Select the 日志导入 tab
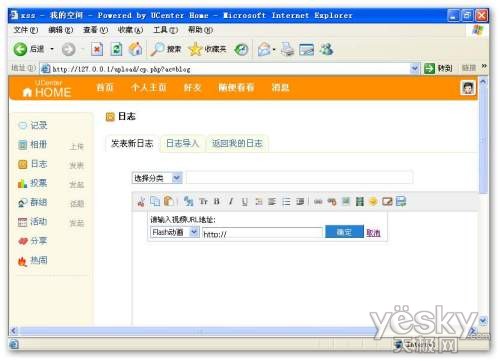The height and width of the screenshot is (361, 500). point(182,143)
